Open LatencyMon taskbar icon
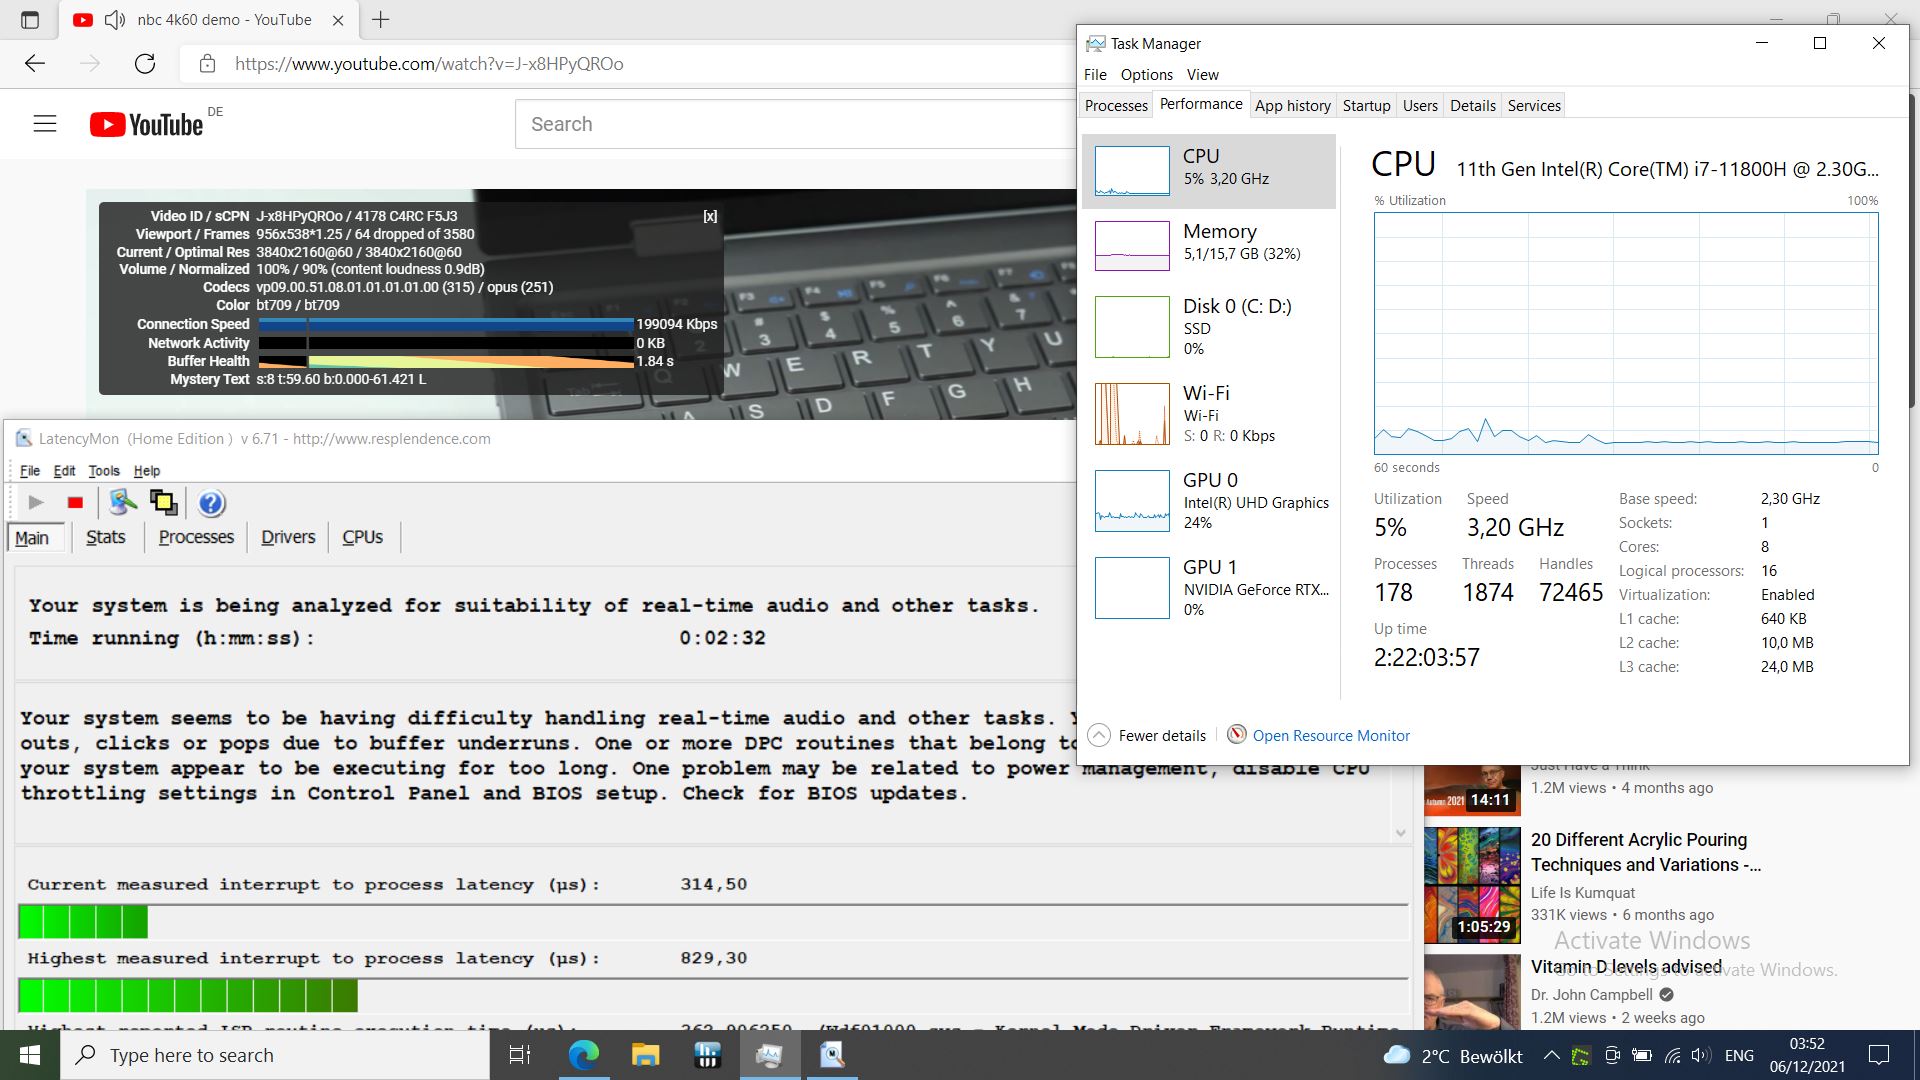The image size is (1920, 1080). click(831, 1055)
